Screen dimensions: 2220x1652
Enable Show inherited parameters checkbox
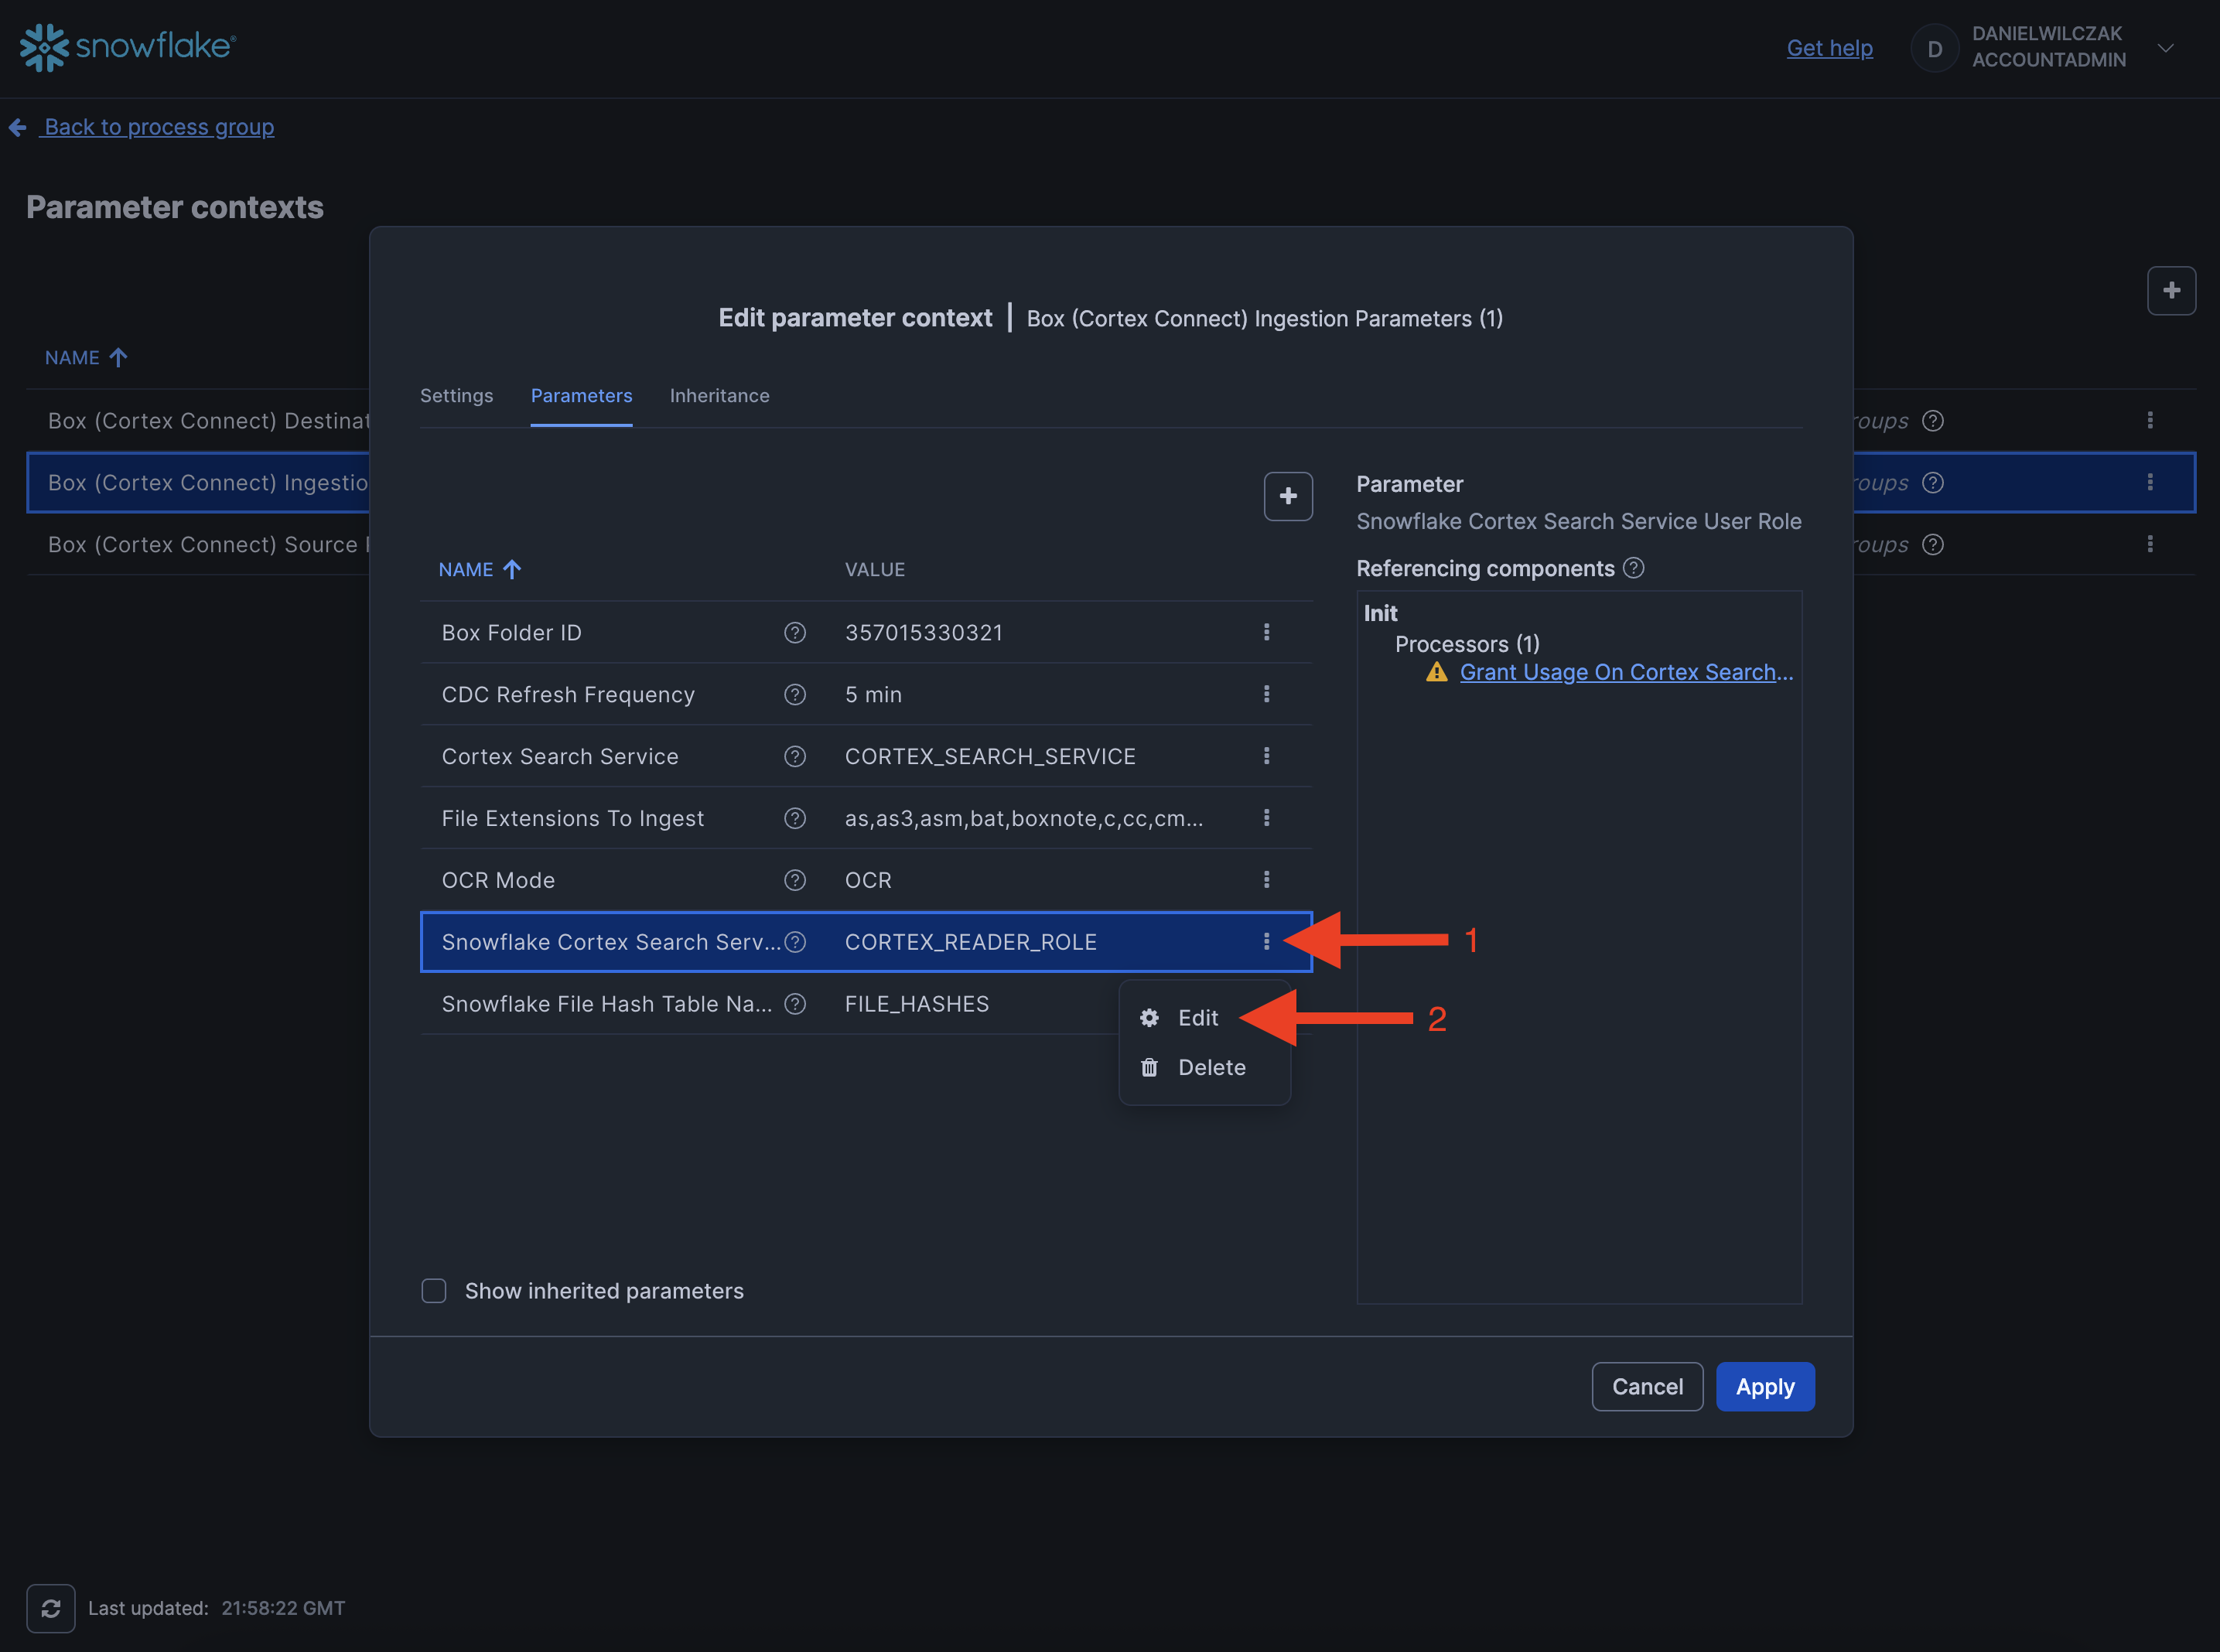click(x=434, y=1291)
